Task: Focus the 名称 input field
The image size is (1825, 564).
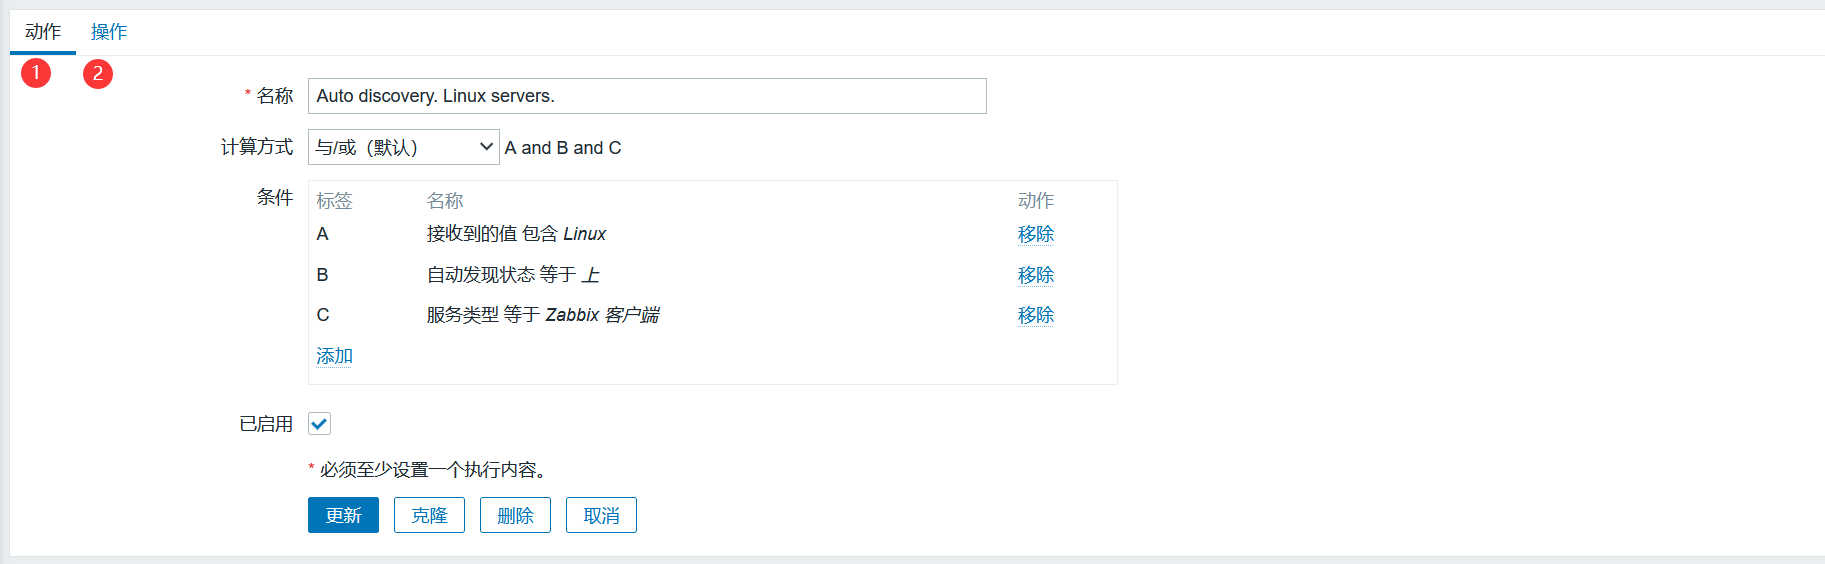Action: click(647, 96)
